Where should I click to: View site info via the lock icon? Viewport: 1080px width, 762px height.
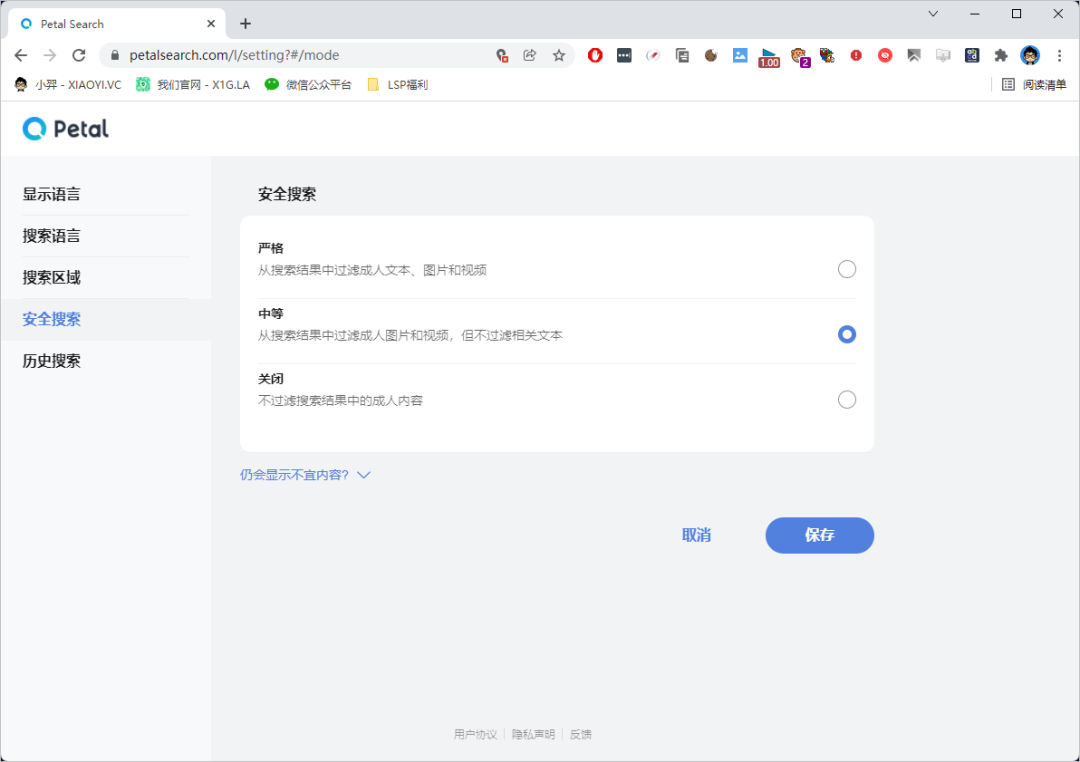[115, 55]
